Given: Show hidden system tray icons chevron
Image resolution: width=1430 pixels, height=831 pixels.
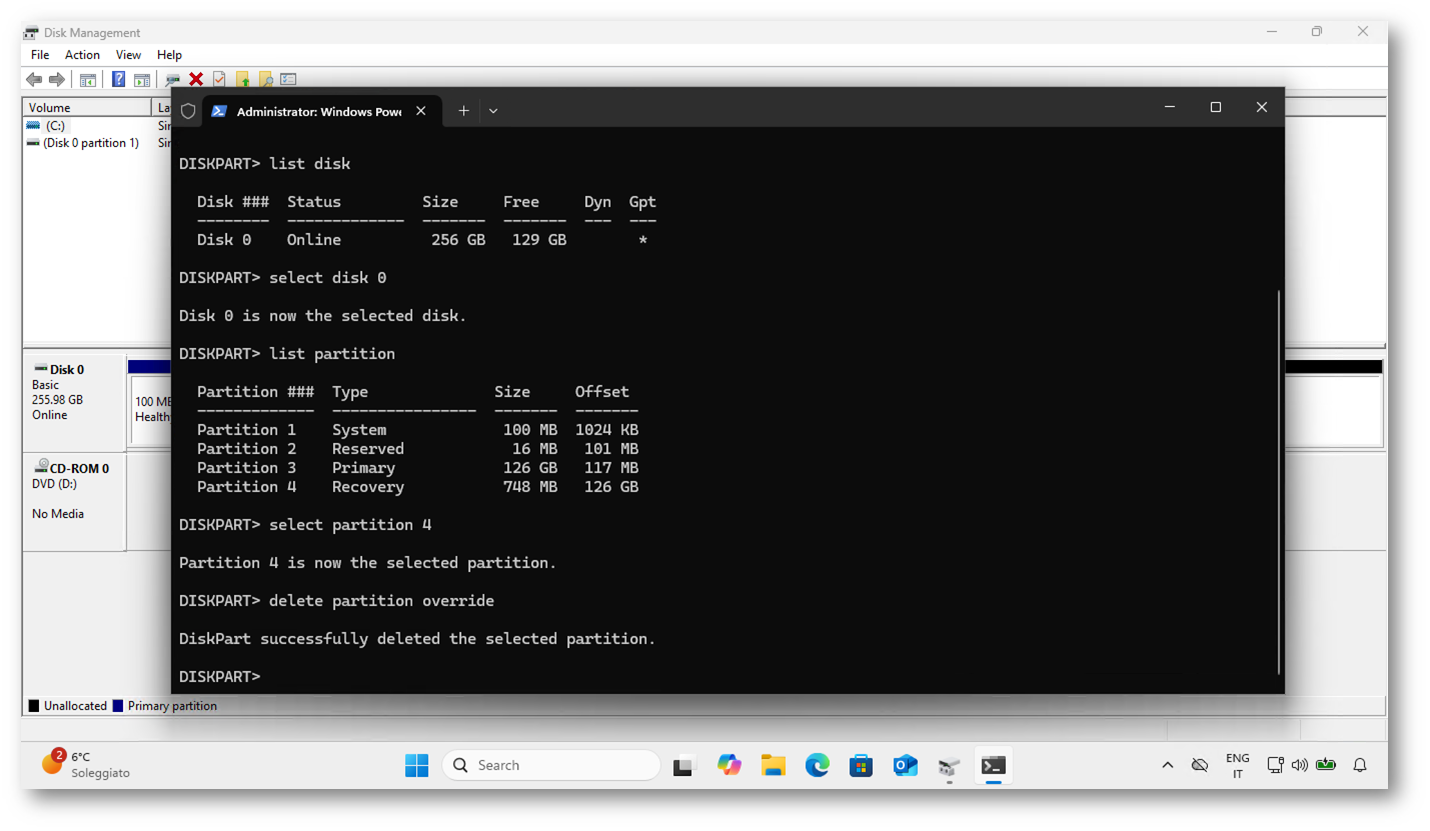Looking at the screenshot, I should coord(1167,765).
